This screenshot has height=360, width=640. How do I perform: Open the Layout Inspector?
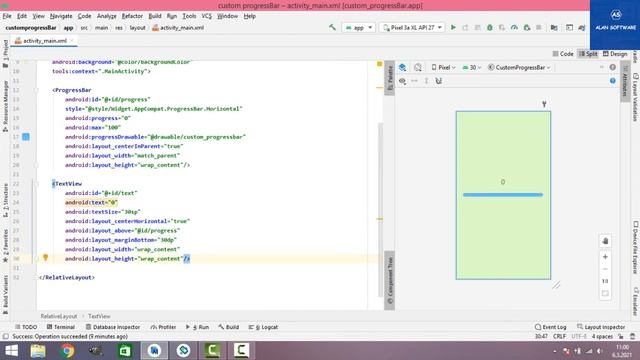601,327
